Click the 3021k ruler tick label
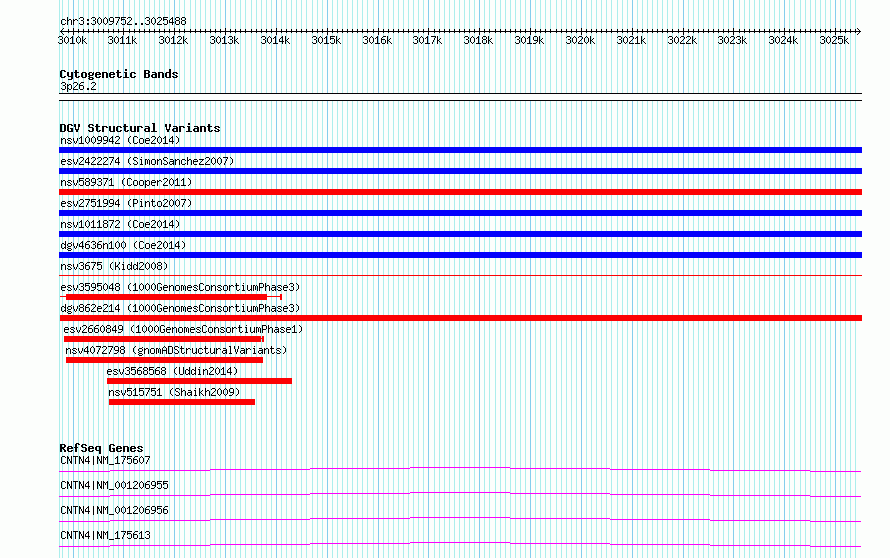 (x=631, y=40)
